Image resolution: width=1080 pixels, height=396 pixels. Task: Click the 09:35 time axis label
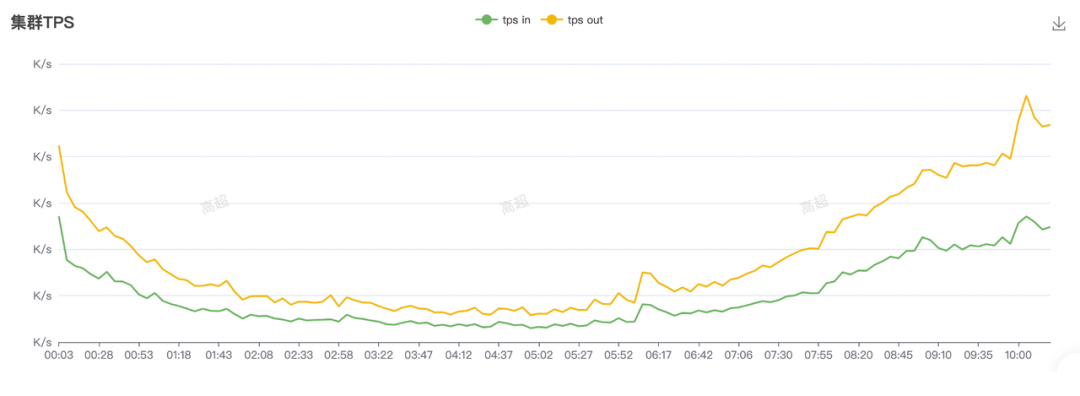tap(977, 355)
